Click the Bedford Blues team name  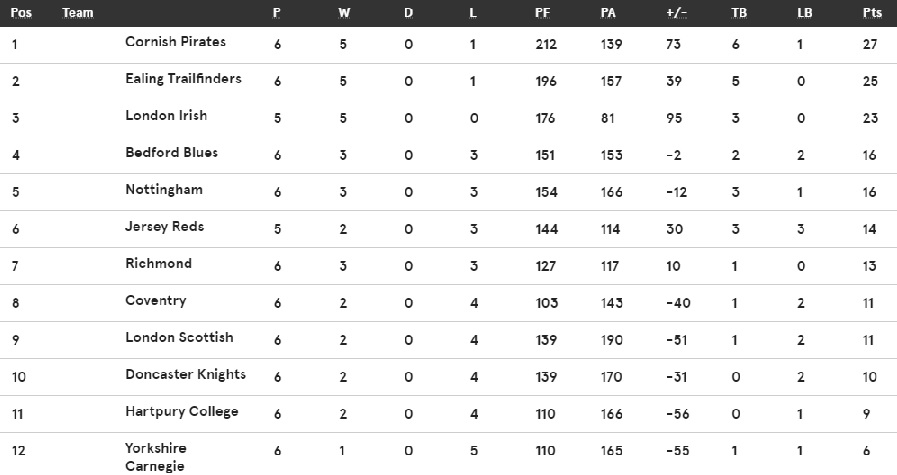click(x=171, y=152)
